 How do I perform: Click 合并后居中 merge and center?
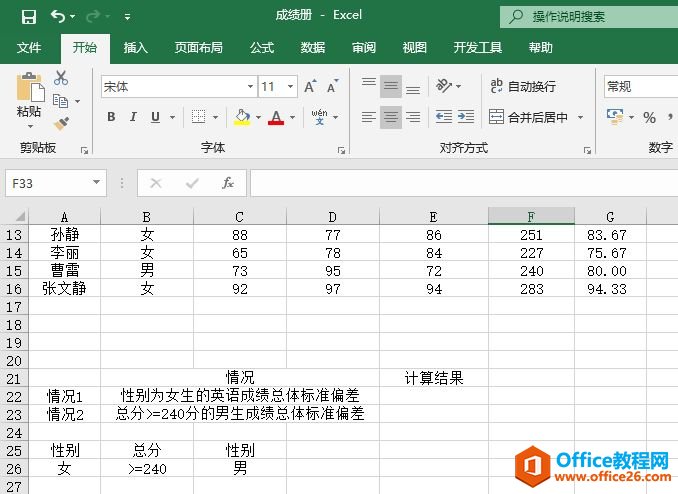pos(528,117)
